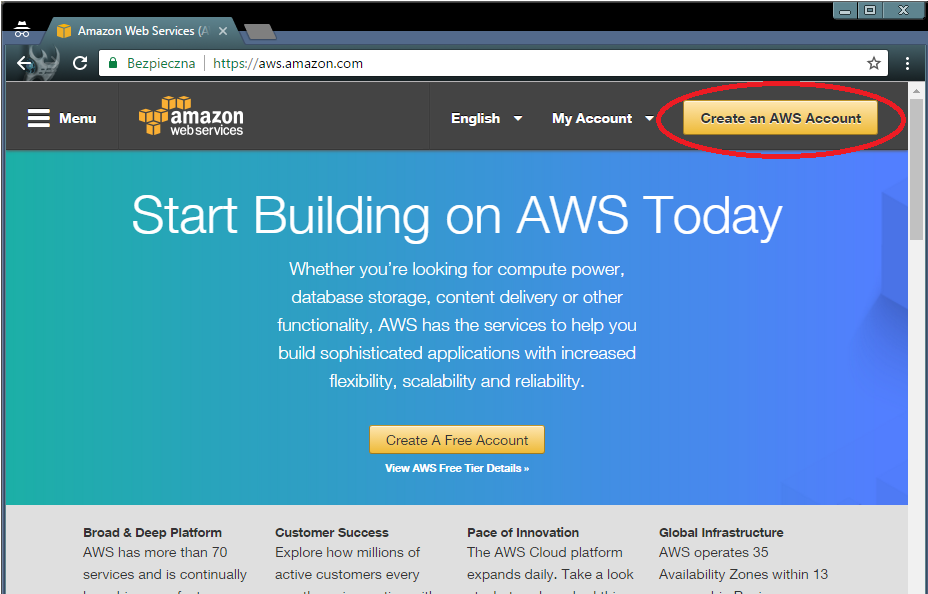928x594 pixels.
Task: Click the green secure padlock icon
Action: coord(113,63)
